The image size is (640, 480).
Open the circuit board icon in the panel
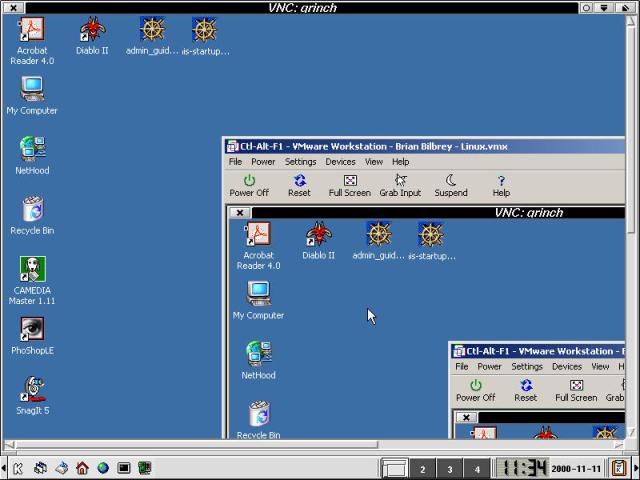pyautogui.click(x=144, y=468)
